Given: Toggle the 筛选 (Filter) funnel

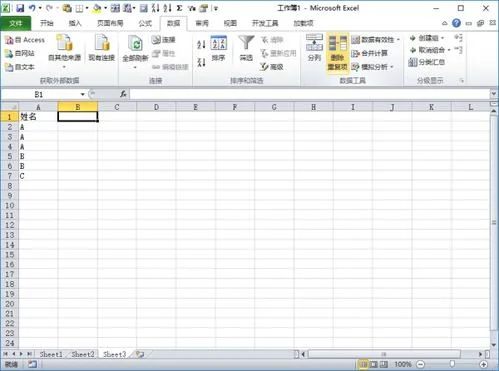Looking at the screenshot, I should pos(246,49).
